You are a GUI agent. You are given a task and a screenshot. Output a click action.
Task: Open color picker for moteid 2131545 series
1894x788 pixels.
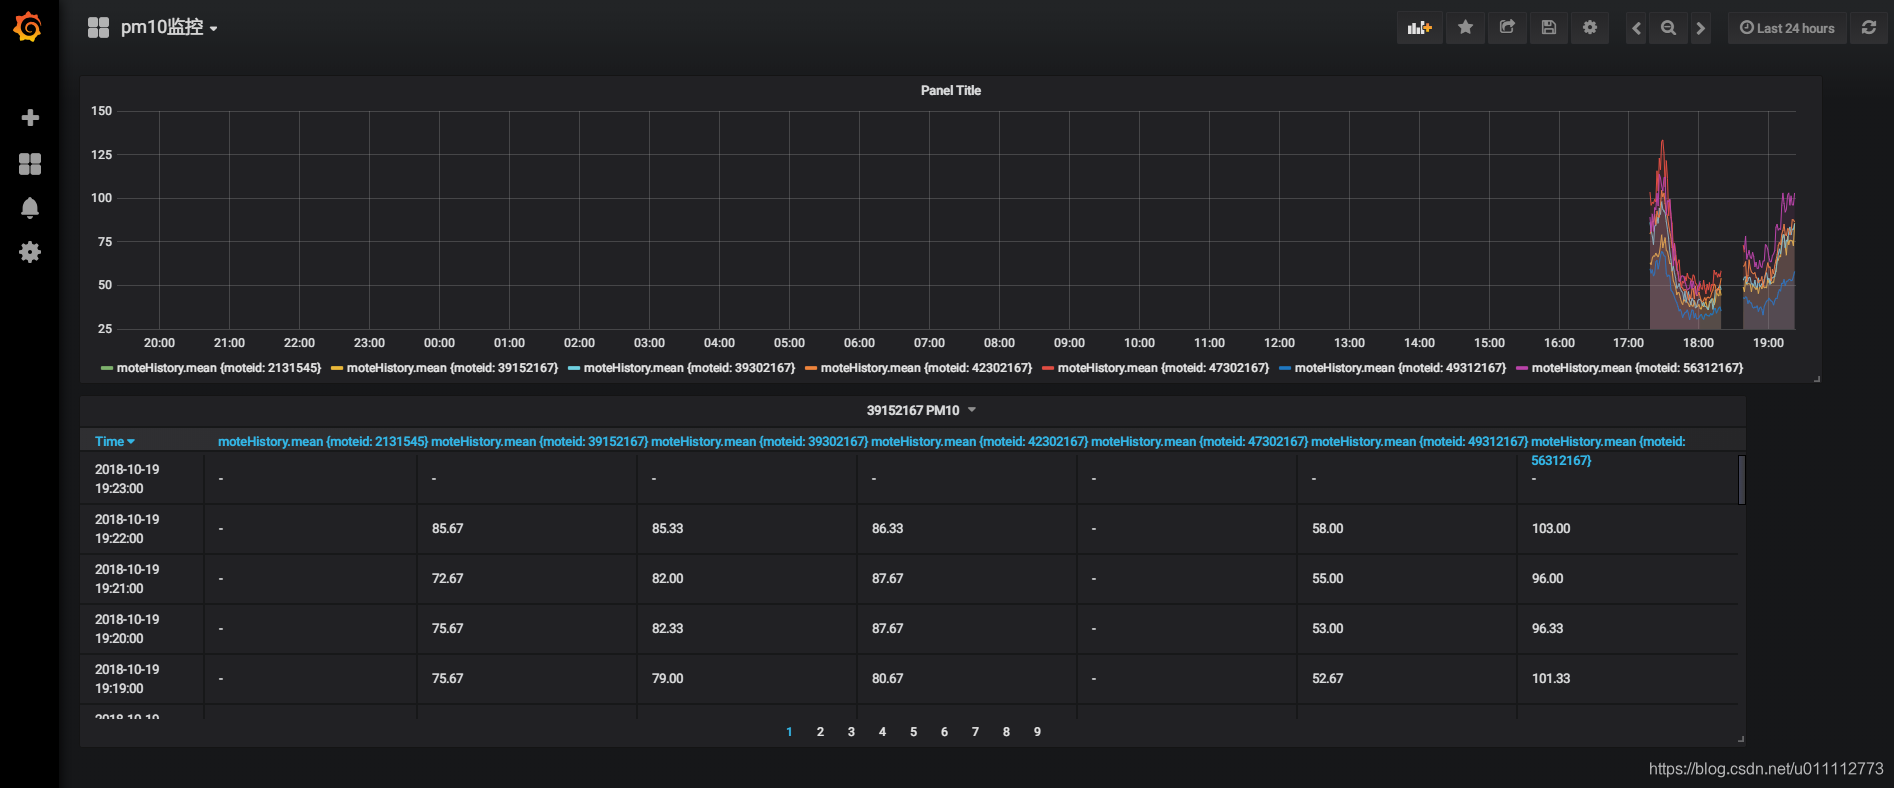[107, 368]
